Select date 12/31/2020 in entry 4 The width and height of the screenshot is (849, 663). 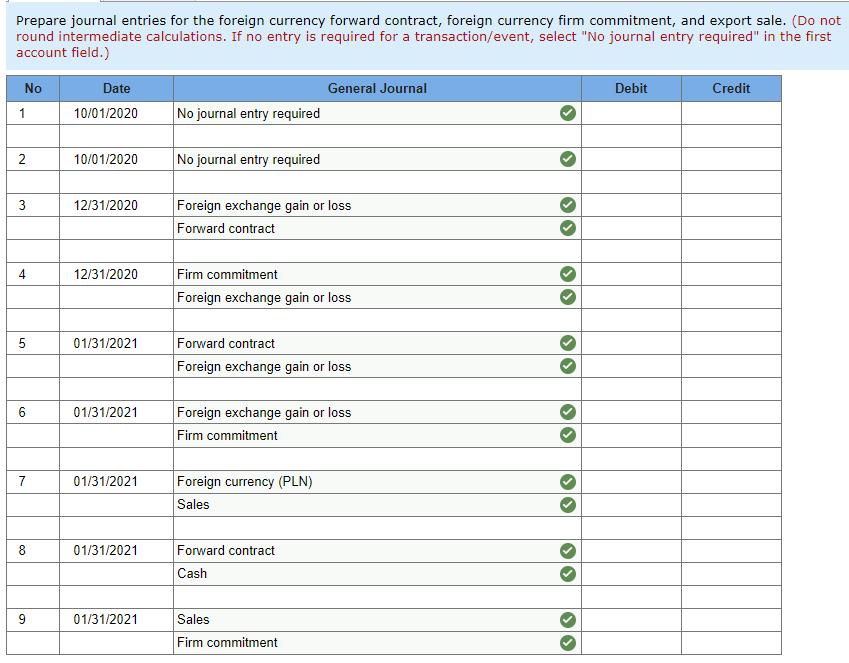pyautogui.click(x=106, y=274)
